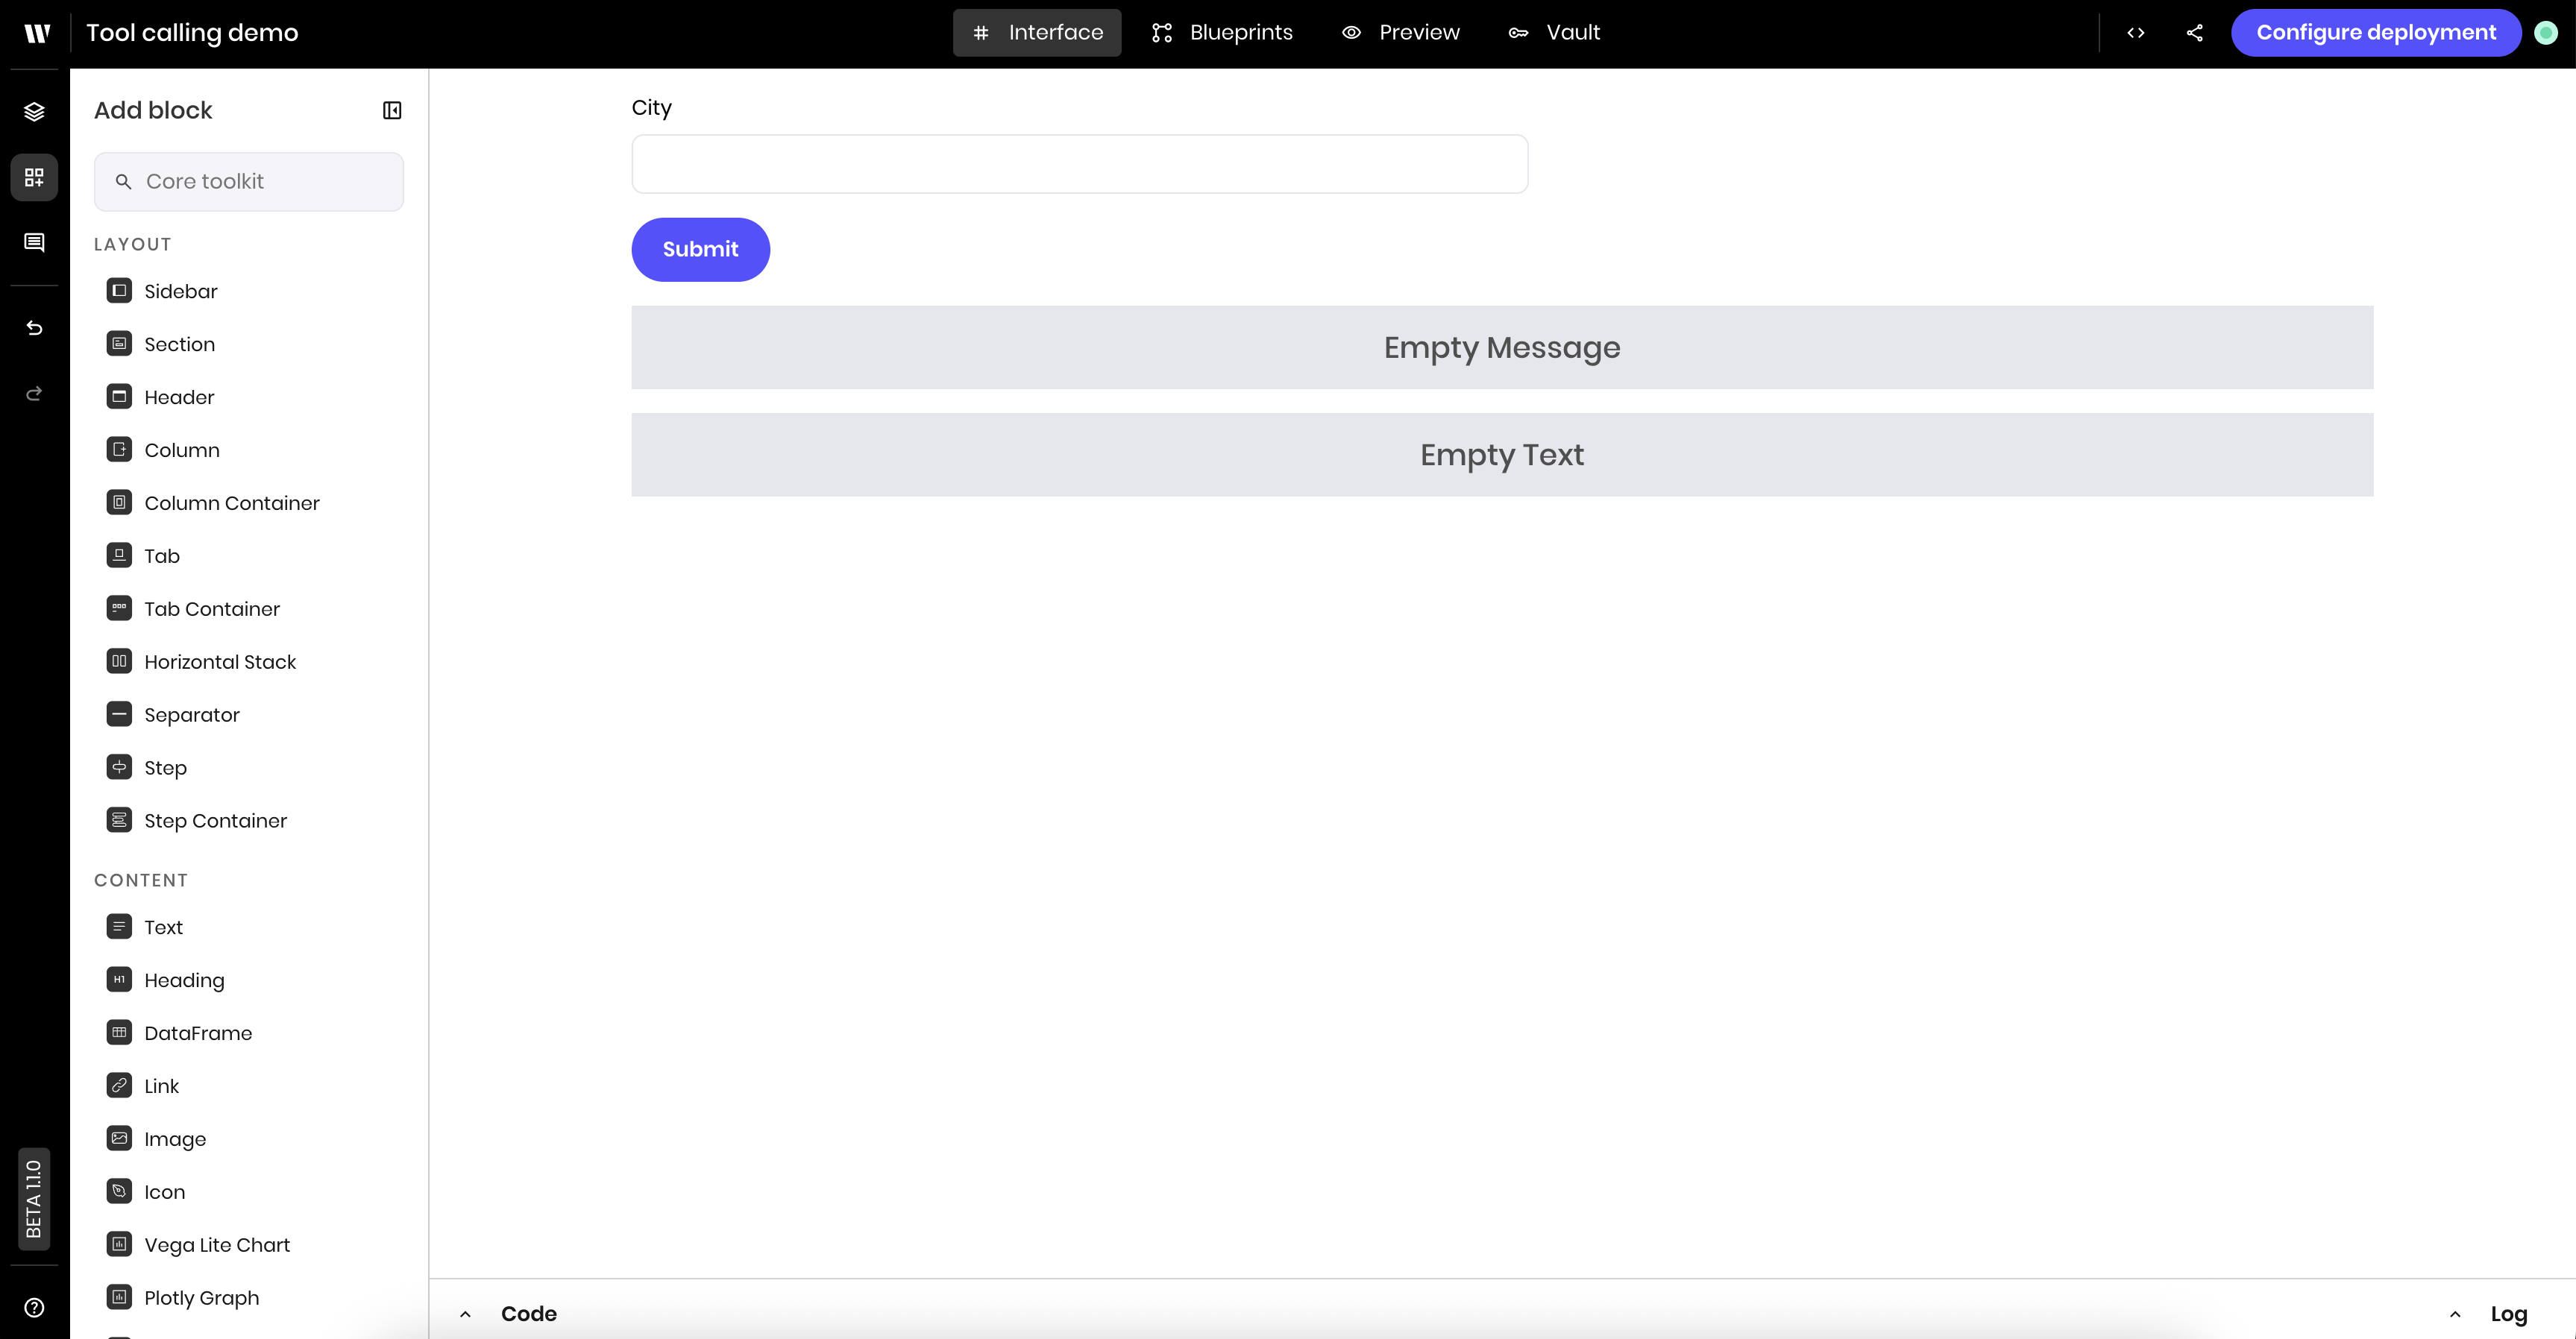Switch to the Preview tab
Image resolution: width=2576 pixels, height=1339 pixels.
(1400, 33)
